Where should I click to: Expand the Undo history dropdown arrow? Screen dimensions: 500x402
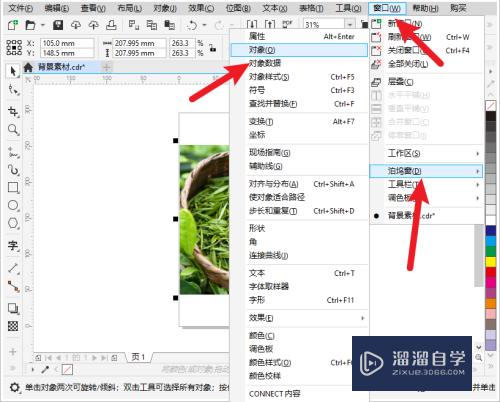click(x=204, y=25)
